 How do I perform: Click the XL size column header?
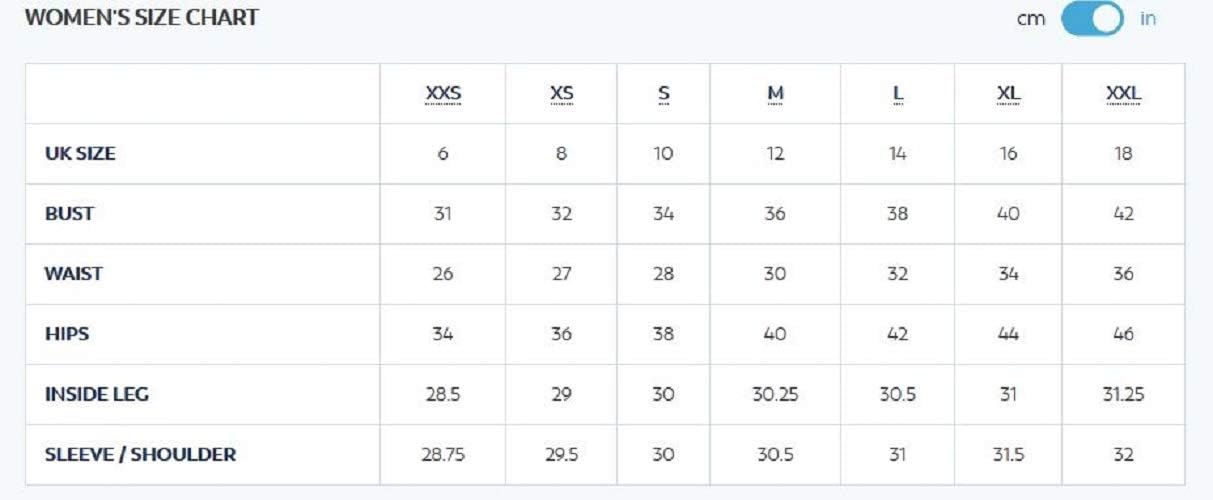click(x=1009, y=94)
